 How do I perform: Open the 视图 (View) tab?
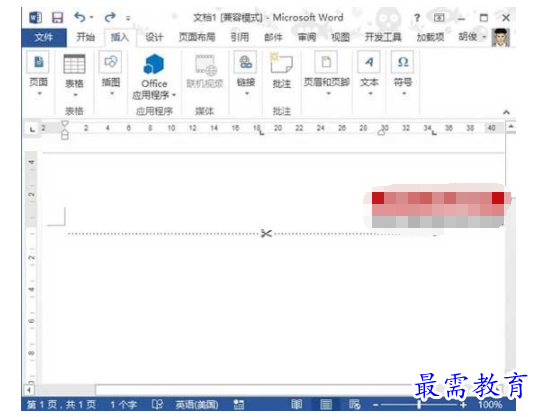(x=340, y=37)
